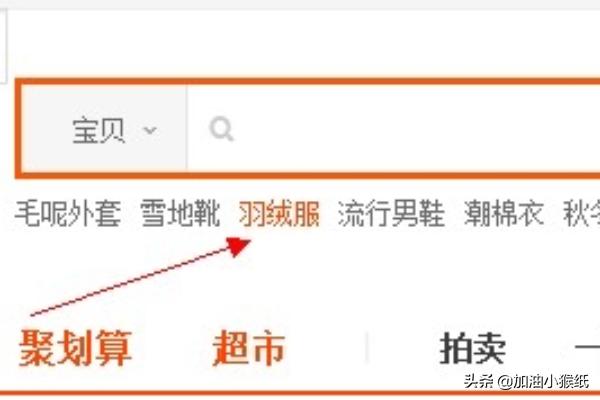600x400 pixels.
Task: Open the 流行男鞋 suggestion link
Action: pos(391,214)
